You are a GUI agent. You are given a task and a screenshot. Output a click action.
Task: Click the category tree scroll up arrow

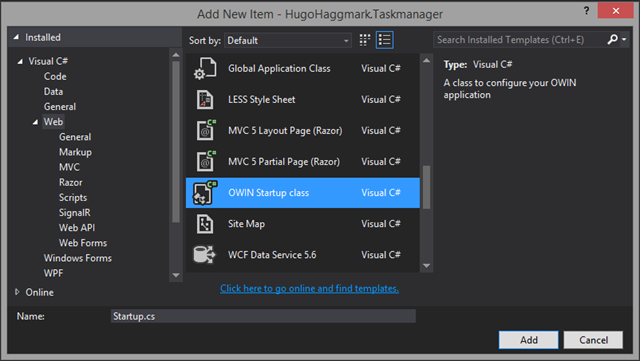(176, 55)
